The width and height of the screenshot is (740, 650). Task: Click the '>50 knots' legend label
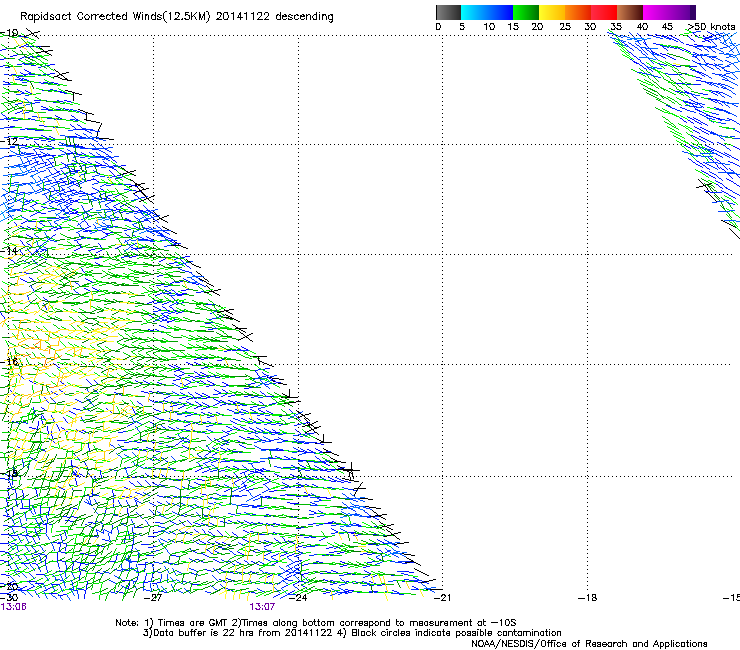coord(711,27)
